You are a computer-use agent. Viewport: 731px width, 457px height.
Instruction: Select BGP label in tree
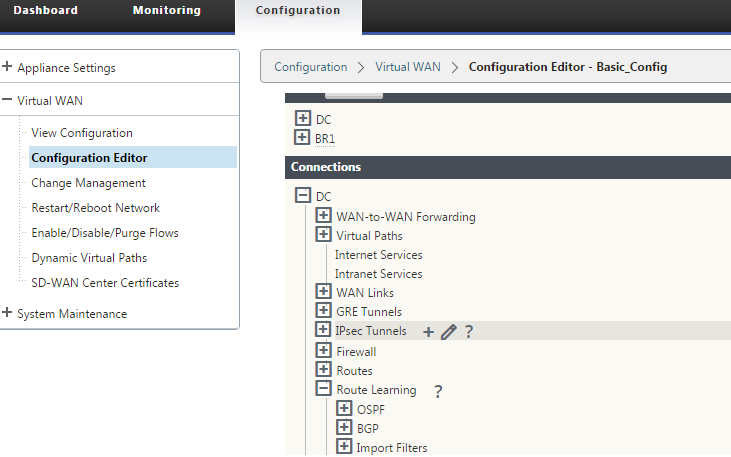[368, 429]
